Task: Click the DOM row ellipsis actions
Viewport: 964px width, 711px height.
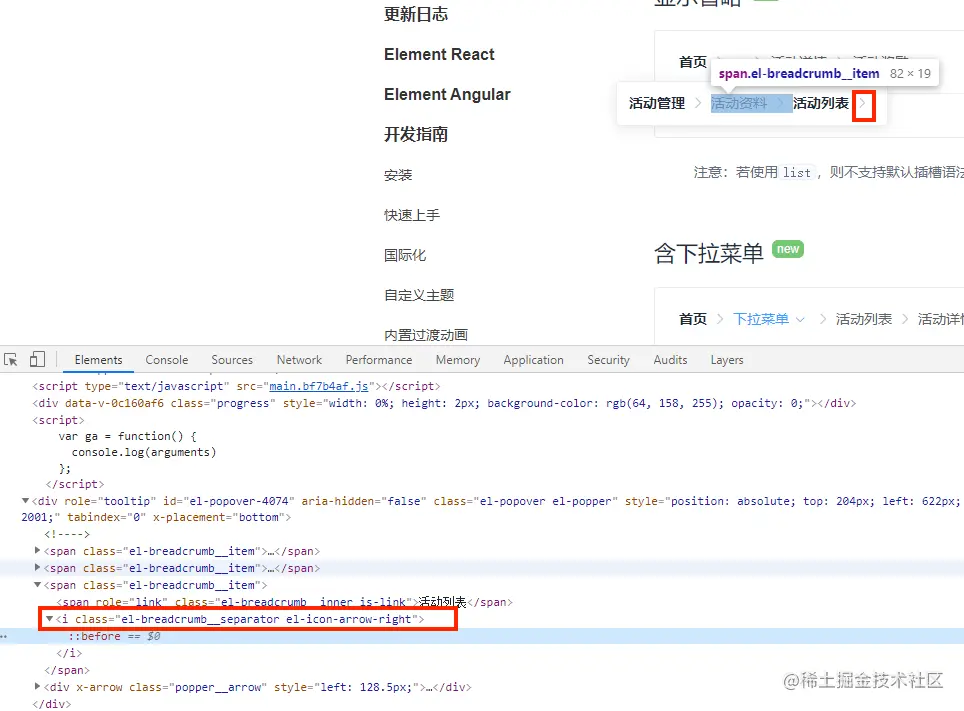Action: tap(4, 637)
